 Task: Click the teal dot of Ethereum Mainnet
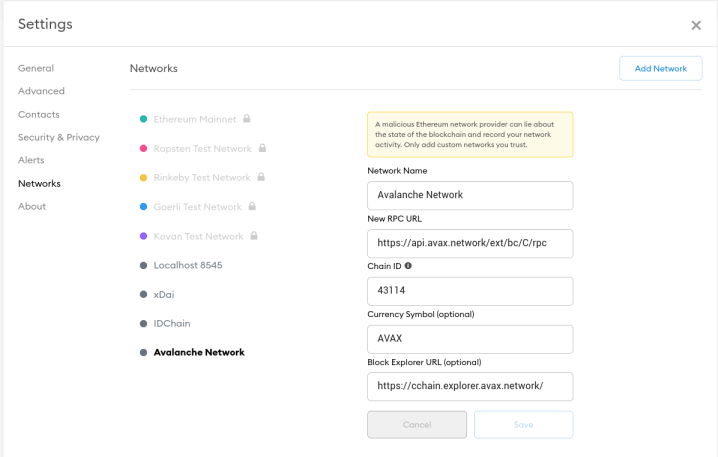[143, 119]
